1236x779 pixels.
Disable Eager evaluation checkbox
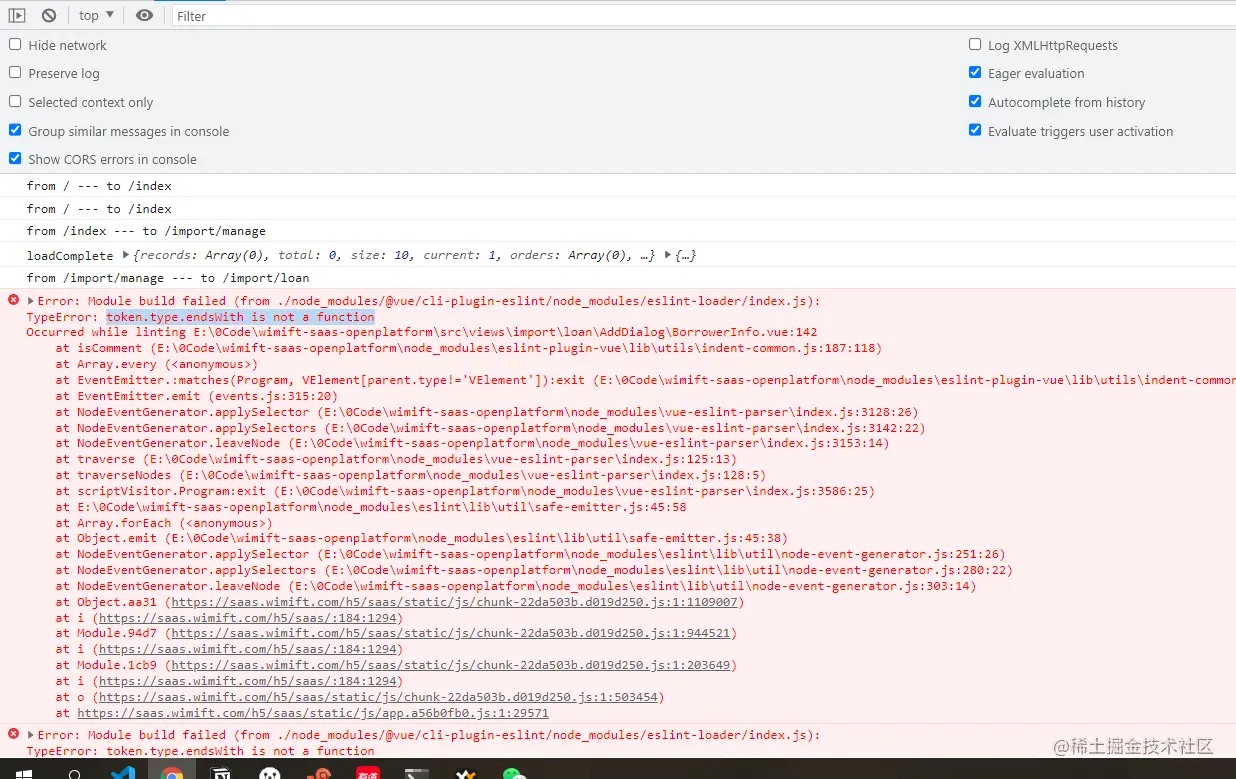click(975, 73)
